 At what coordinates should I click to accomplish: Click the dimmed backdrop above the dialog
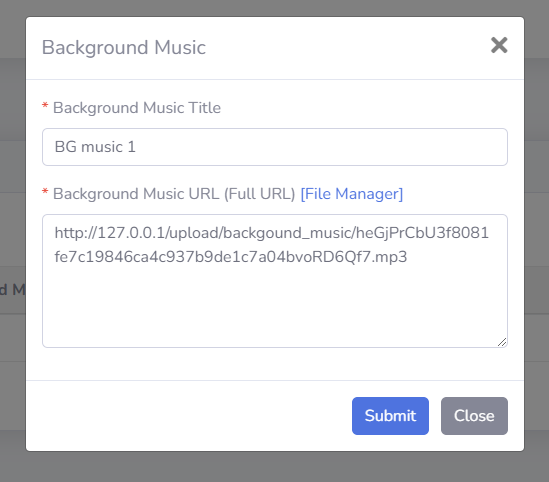[274, 8]
